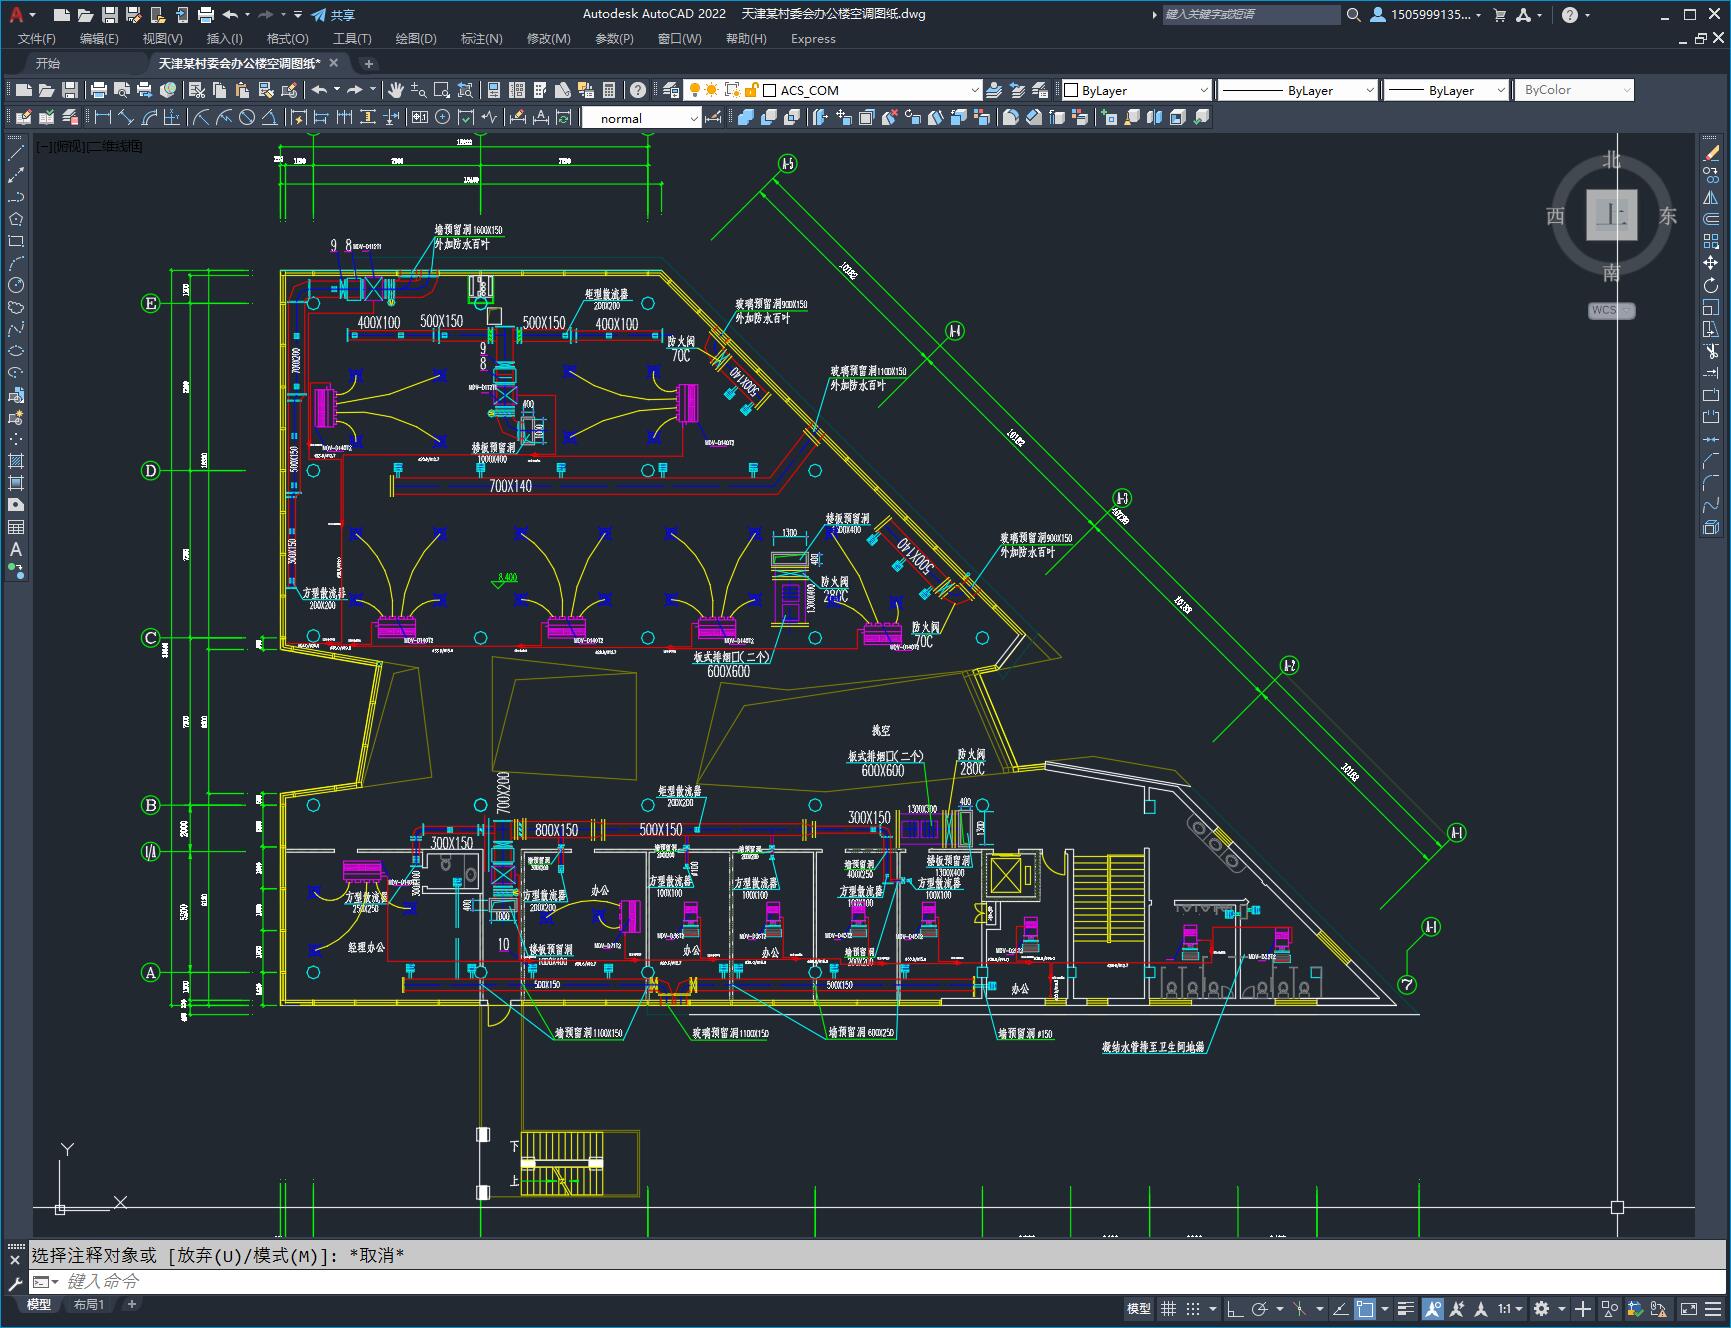Toggle layer freeze sun icon for ACS_COM
The height and width of the screenshot is (1328, 1731).
(712, 90)
